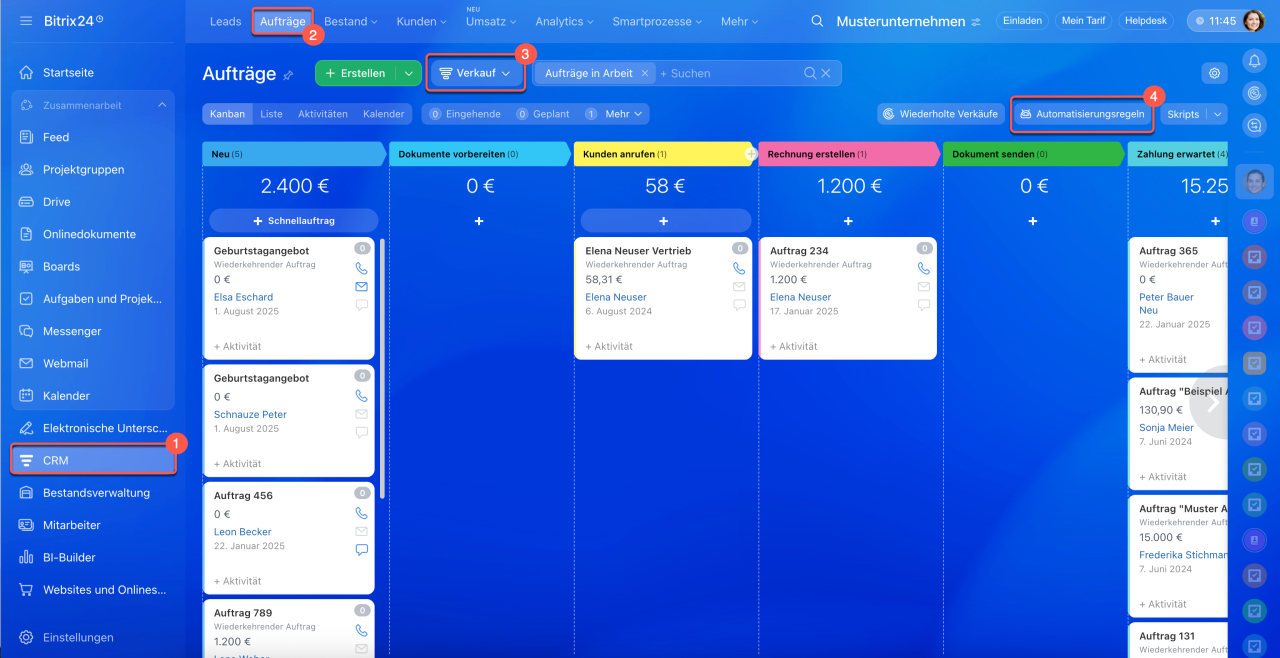Pin the Aufträge page with the pin icon
This screenshot has height=658, width=1280.
pos(288,74)
